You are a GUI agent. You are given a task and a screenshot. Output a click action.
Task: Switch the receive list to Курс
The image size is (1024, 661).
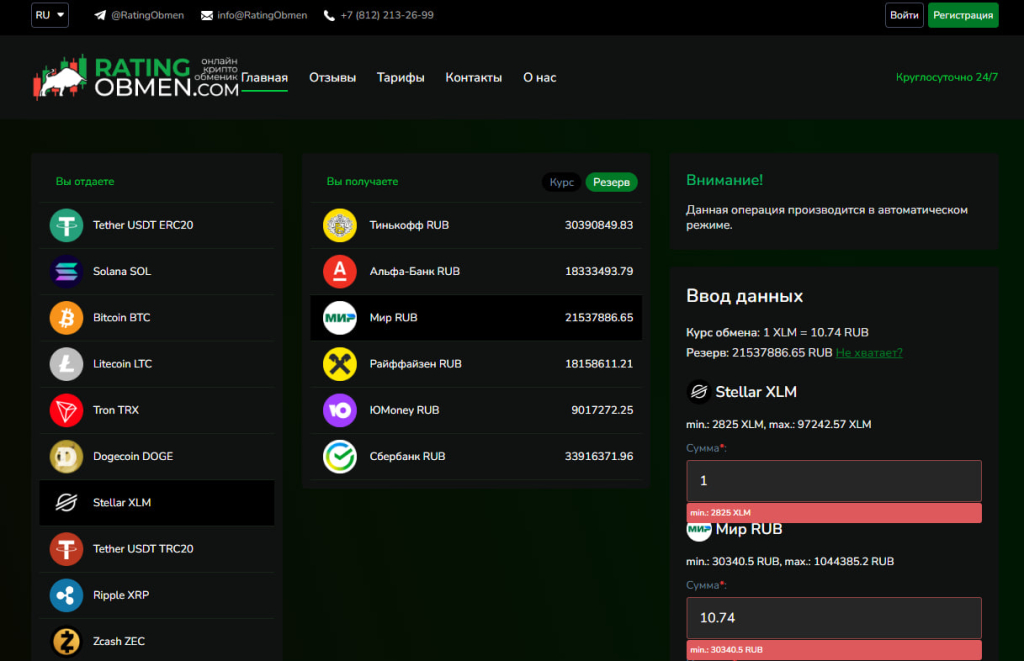(x=562, y=182)
